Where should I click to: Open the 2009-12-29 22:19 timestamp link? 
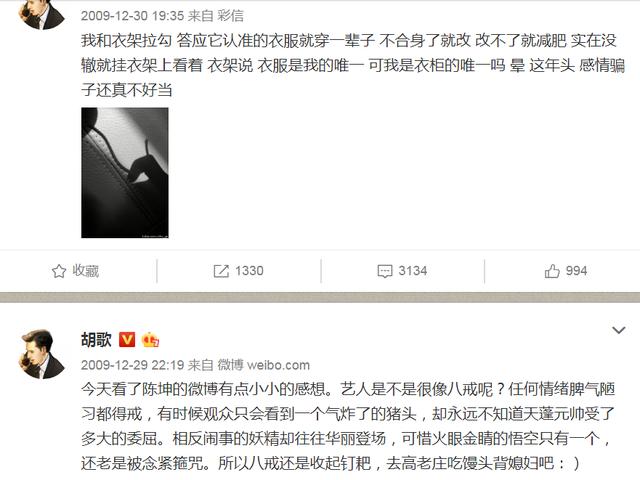(x=133, y=364)
